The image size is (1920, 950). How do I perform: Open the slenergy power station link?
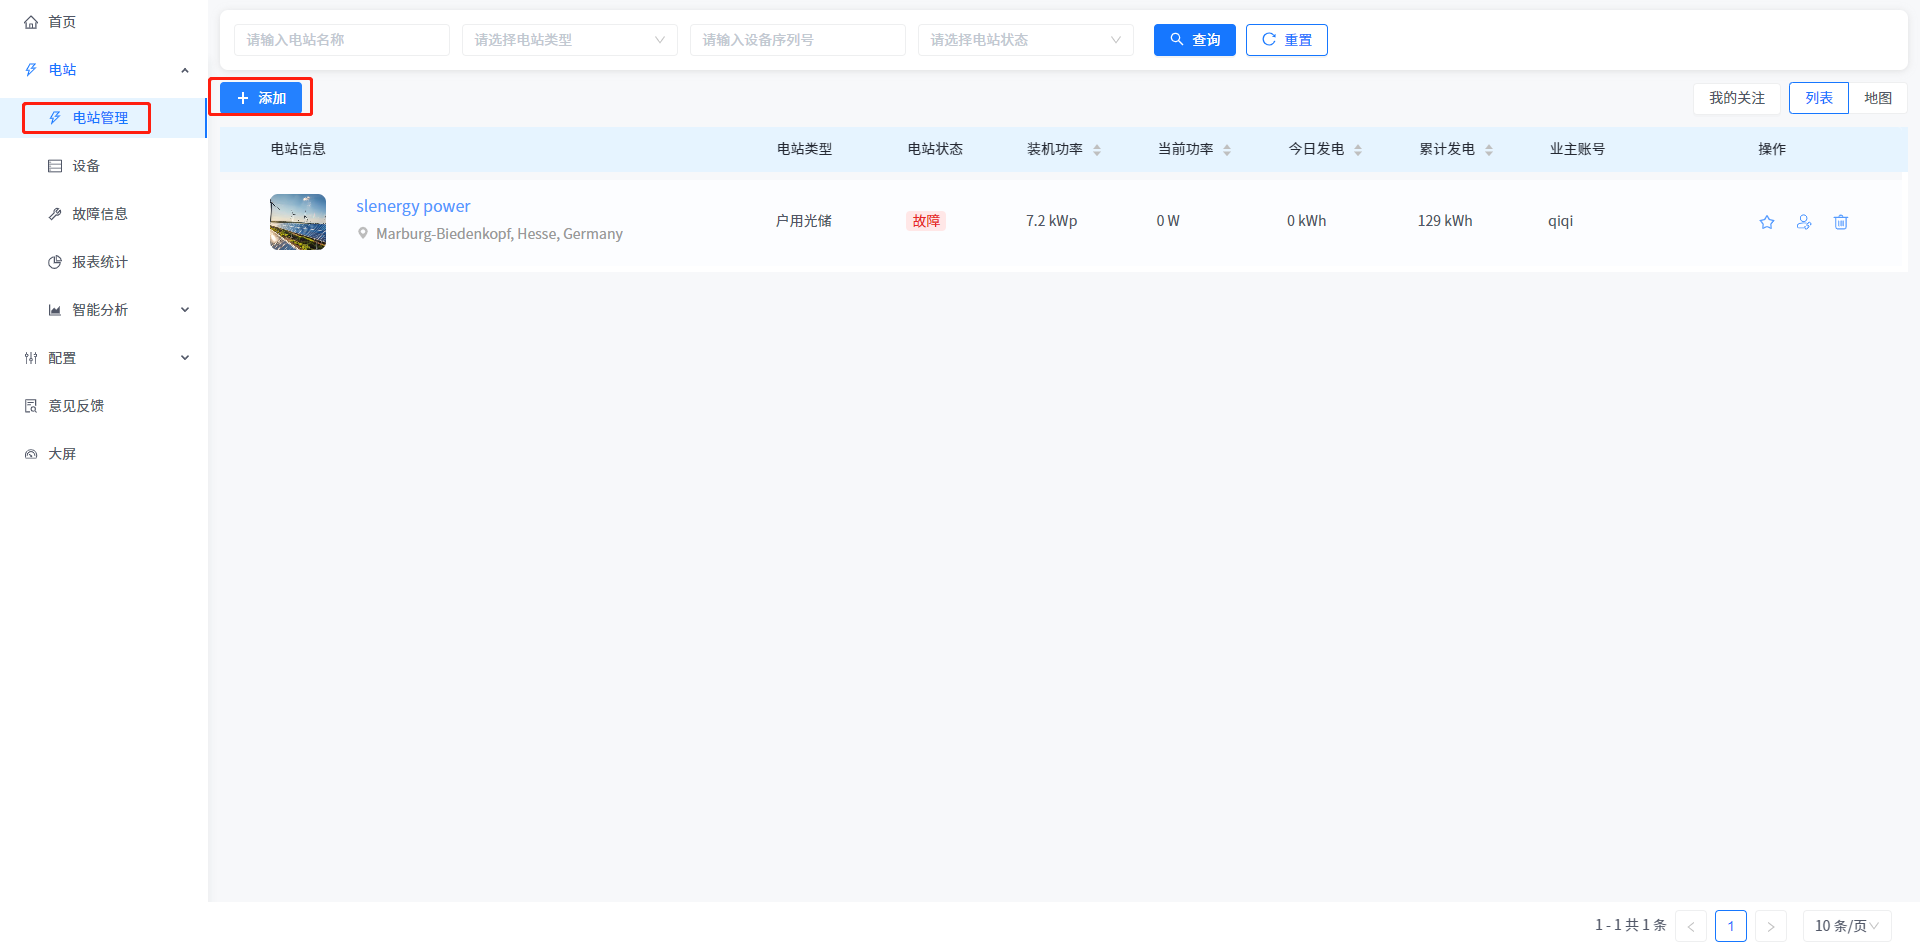413,206
